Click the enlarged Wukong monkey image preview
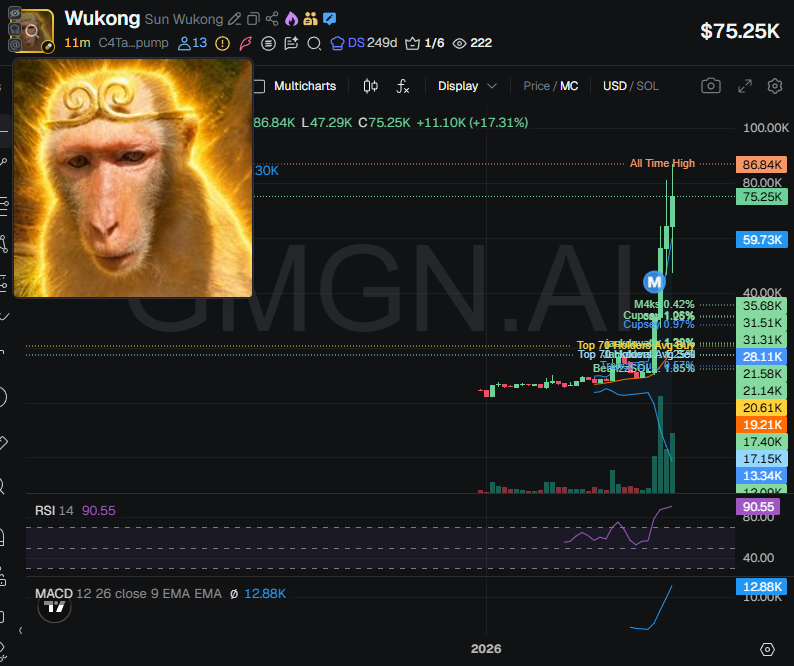This screenshot has height=666, width=794. point(133,178)
